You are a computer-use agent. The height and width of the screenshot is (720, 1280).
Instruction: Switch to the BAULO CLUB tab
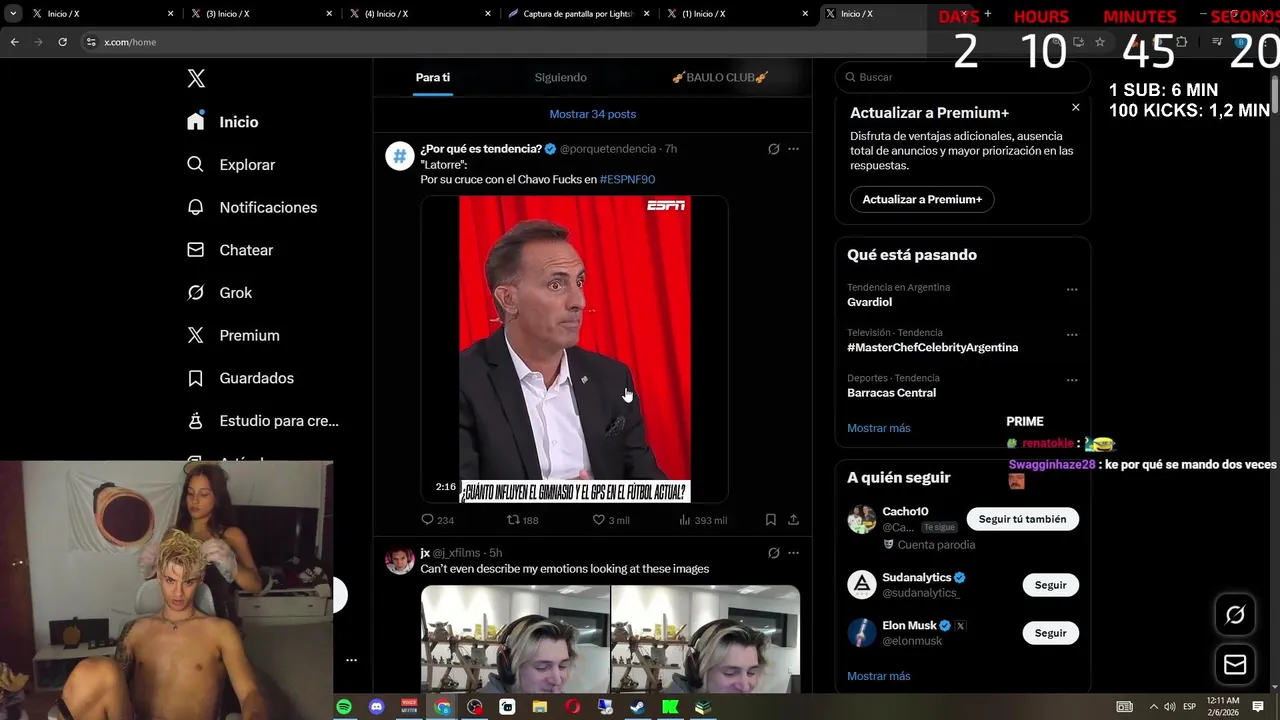[x=720, y=78]
